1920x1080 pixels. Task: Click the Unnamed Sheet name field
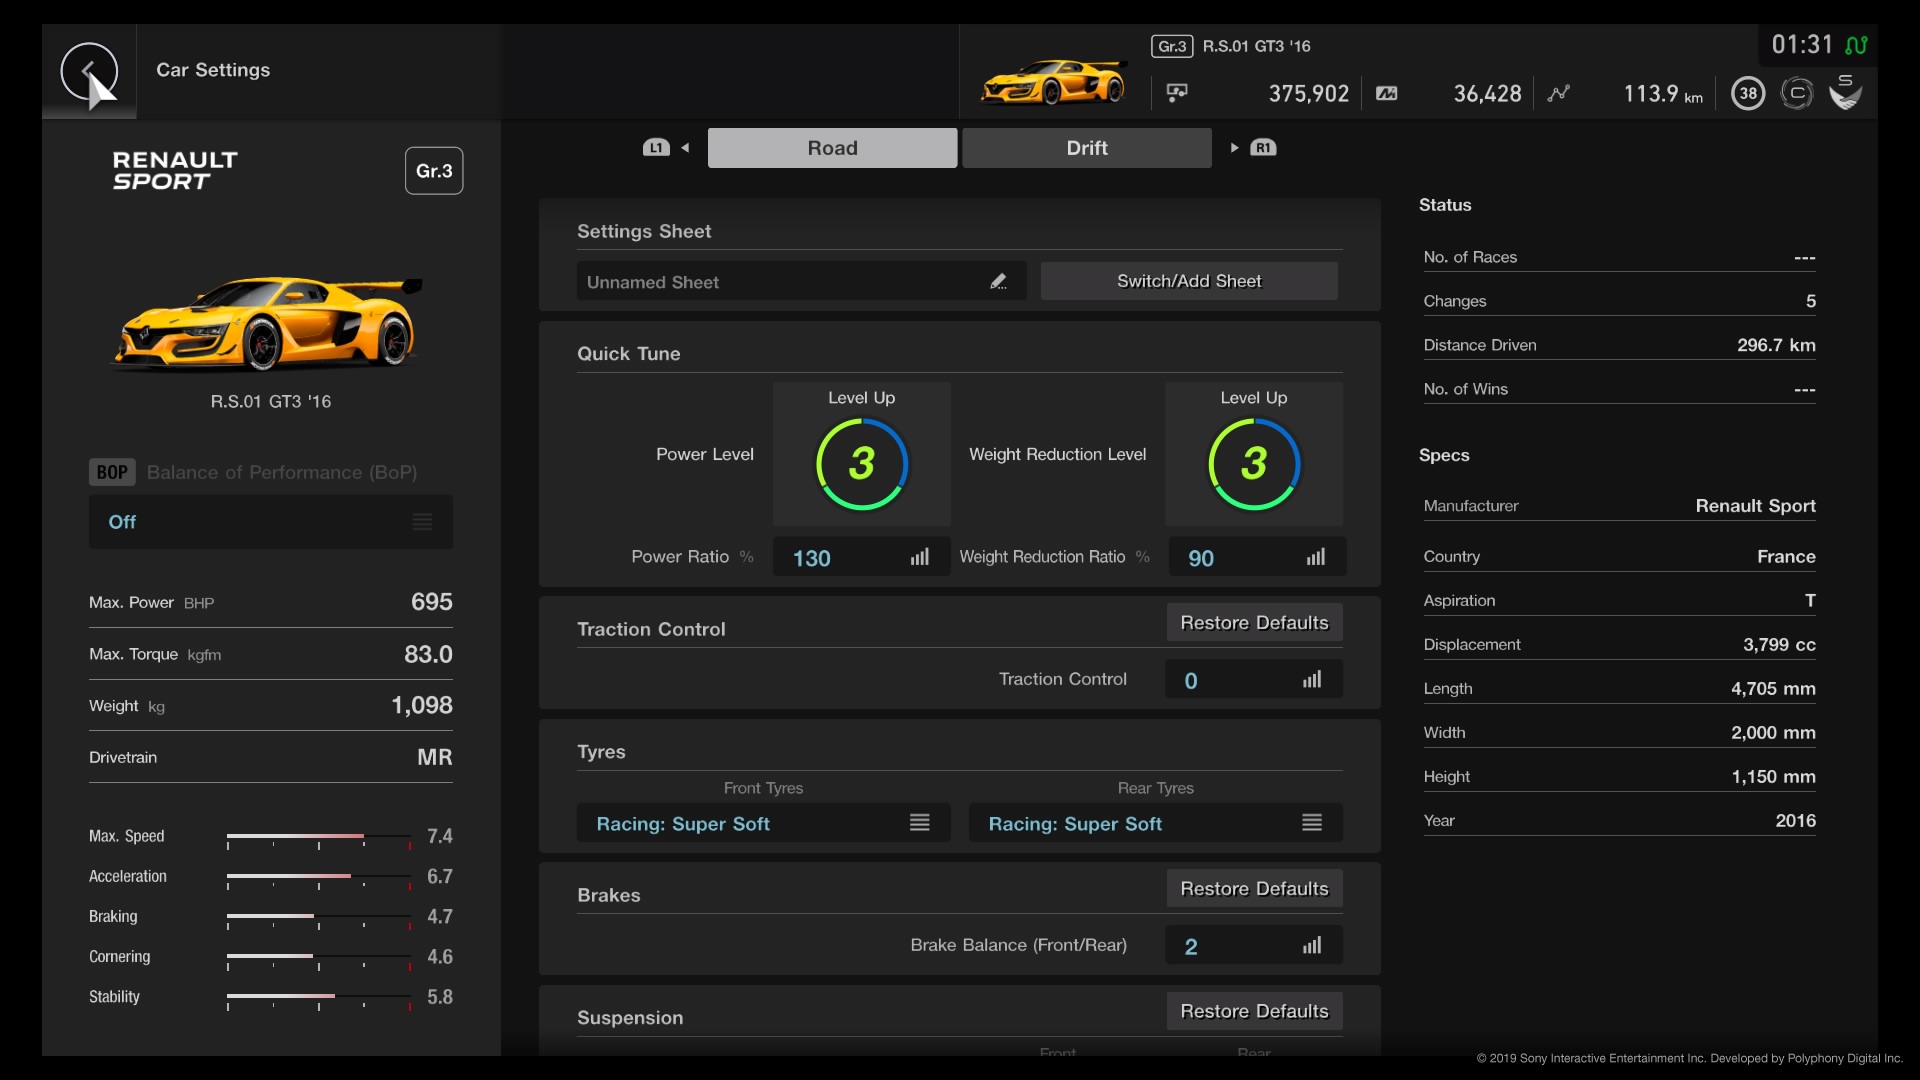[x=802, y=282]
